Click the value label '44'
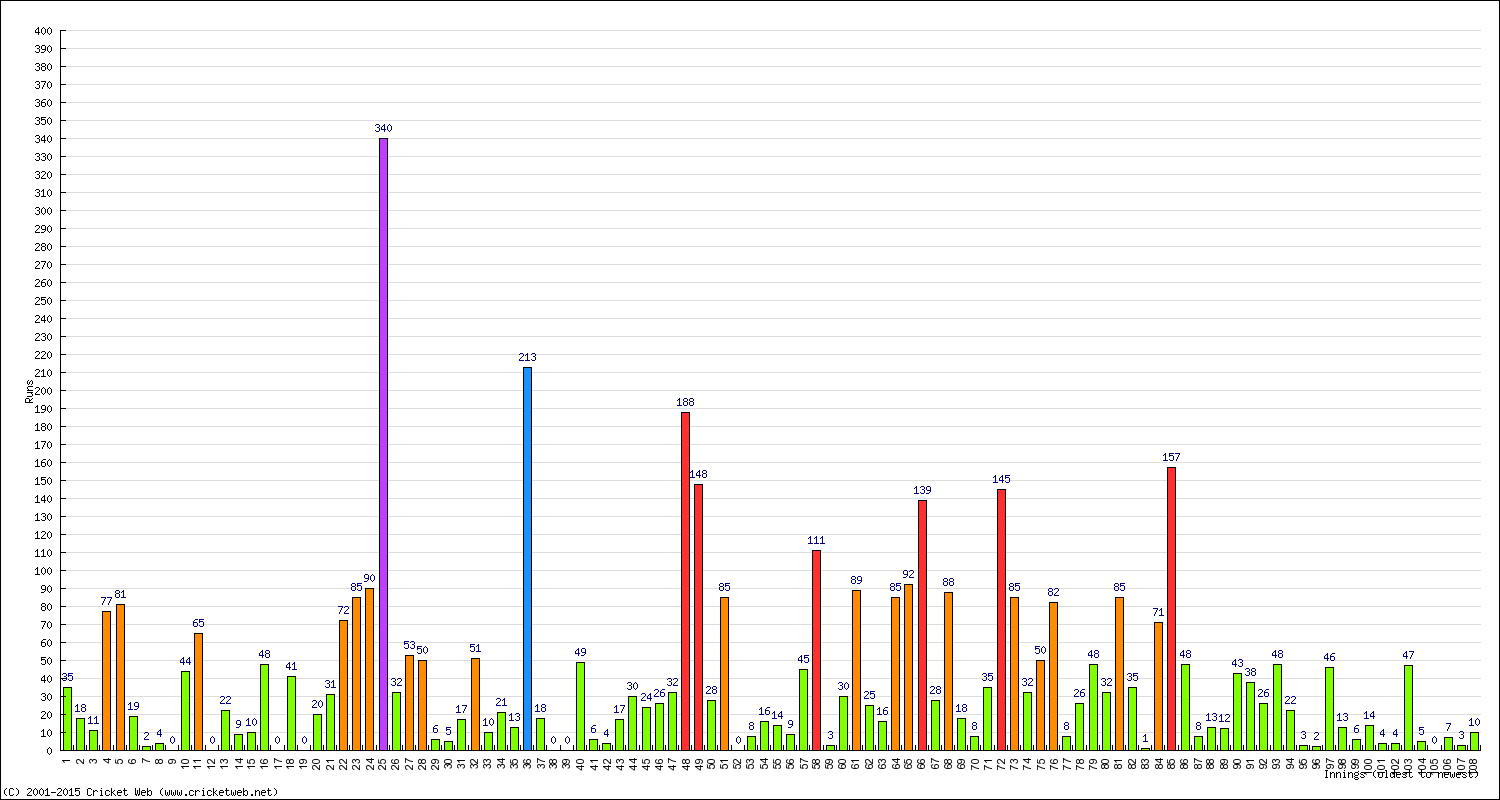This screenshot has width=1500, height=800. pos(185,661)
